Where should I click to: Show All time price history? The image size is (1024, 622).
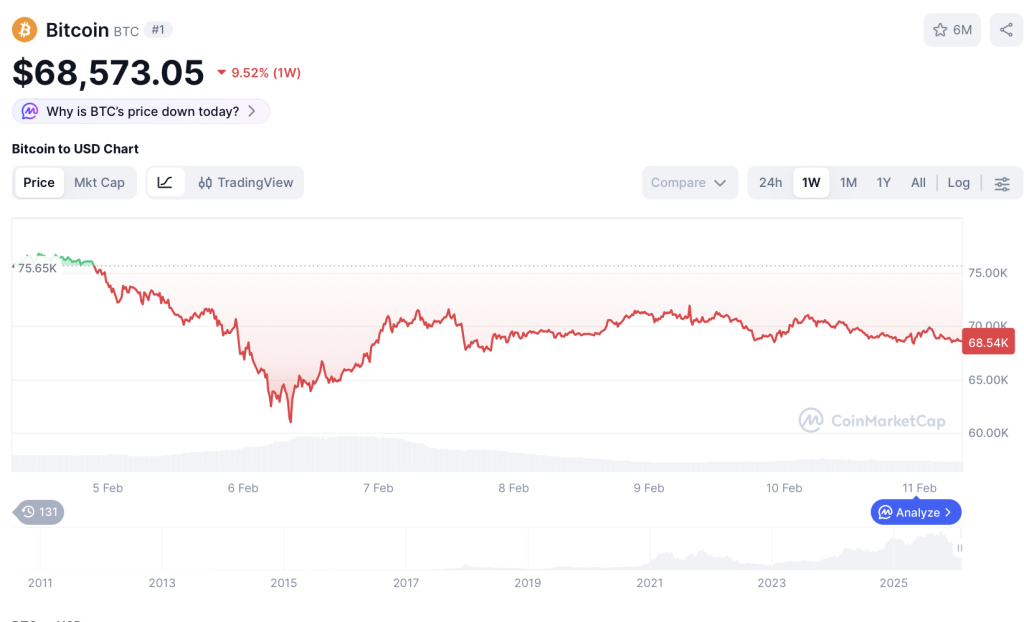click(918, 183)
